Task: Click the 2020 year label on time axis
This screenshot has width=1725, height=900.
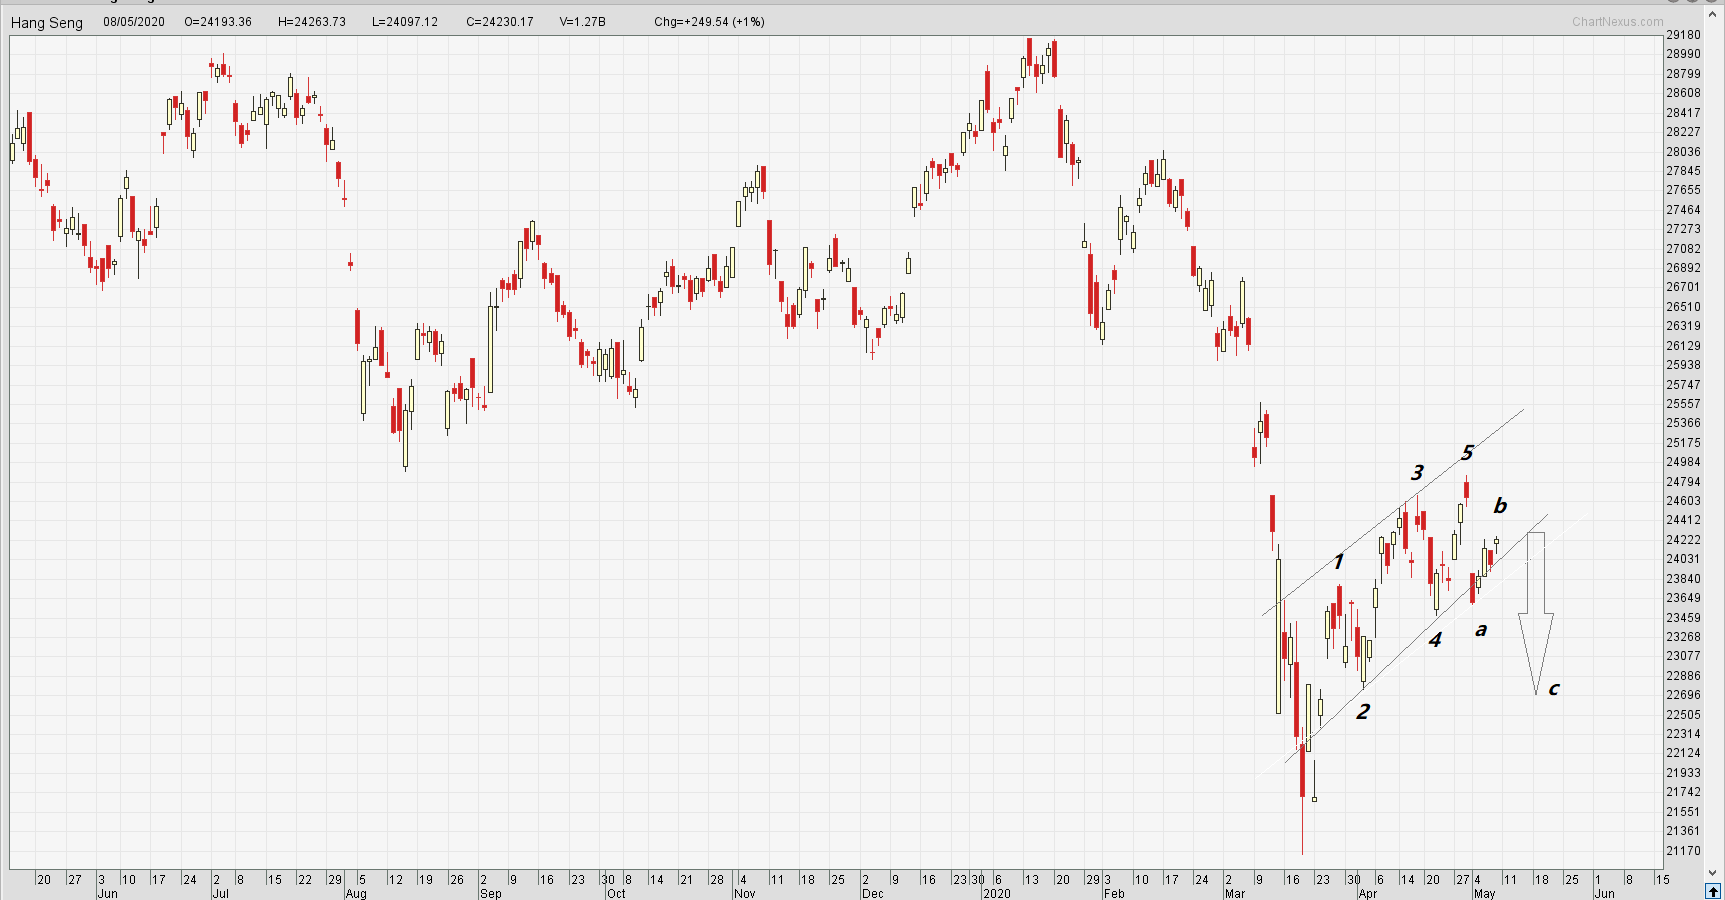Action: (x=997, y=893)
